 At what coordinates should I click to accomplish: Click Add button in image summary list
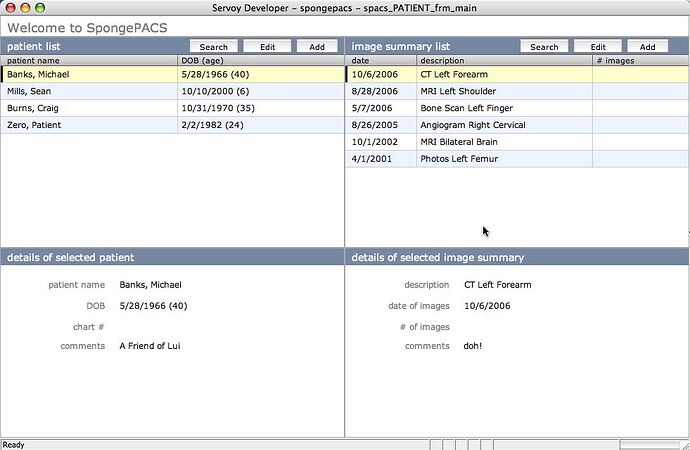point(647,47)
